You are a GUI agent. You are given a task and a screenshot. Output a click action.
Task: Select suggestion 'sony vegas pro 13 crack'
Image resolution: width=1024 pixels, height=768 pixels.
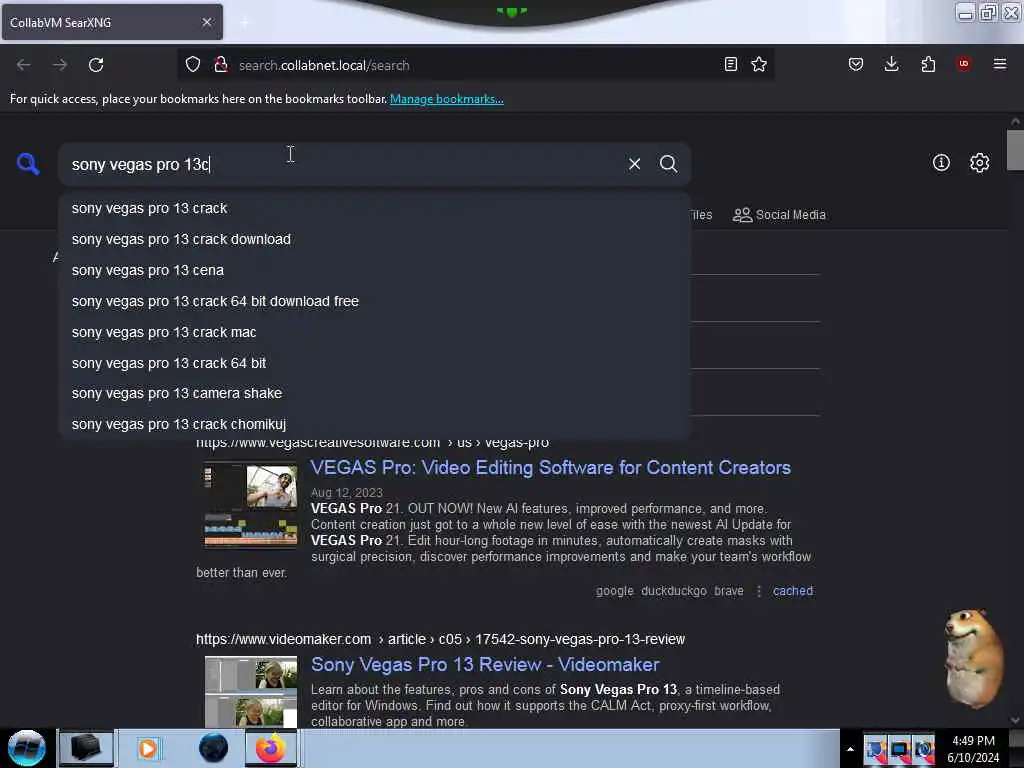(x=374, y=208)
